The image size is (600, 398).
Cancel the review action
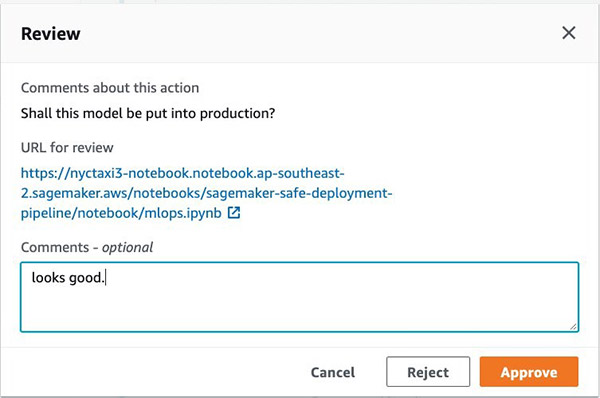tap(333, 372)
